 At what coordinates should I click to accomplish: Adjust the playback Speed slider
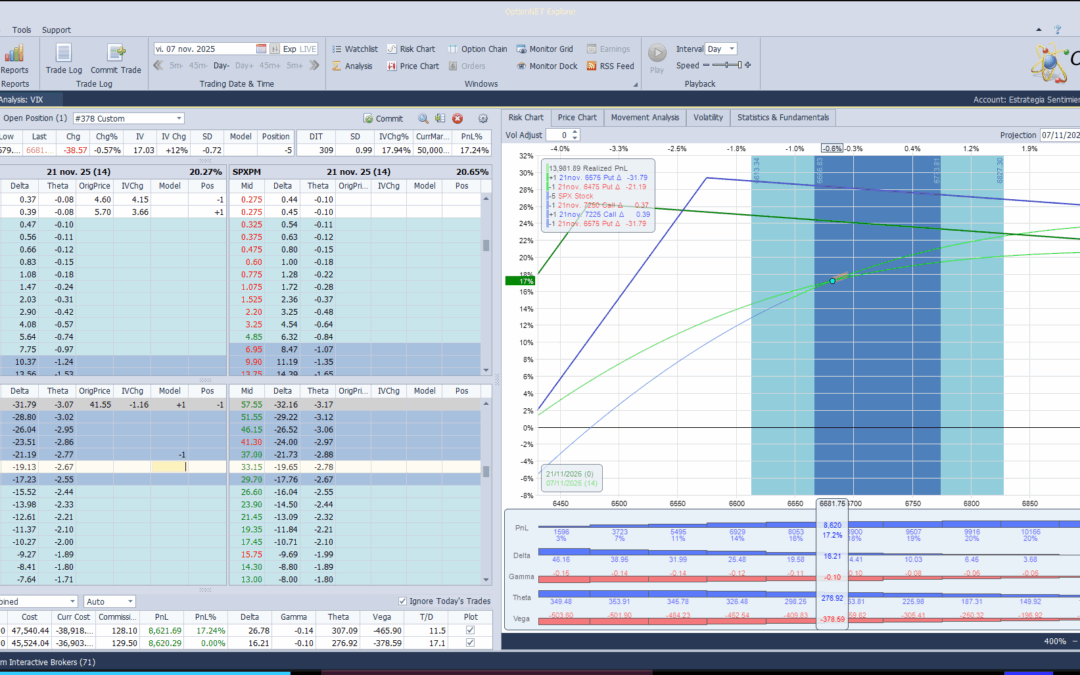tap(727, 65)
